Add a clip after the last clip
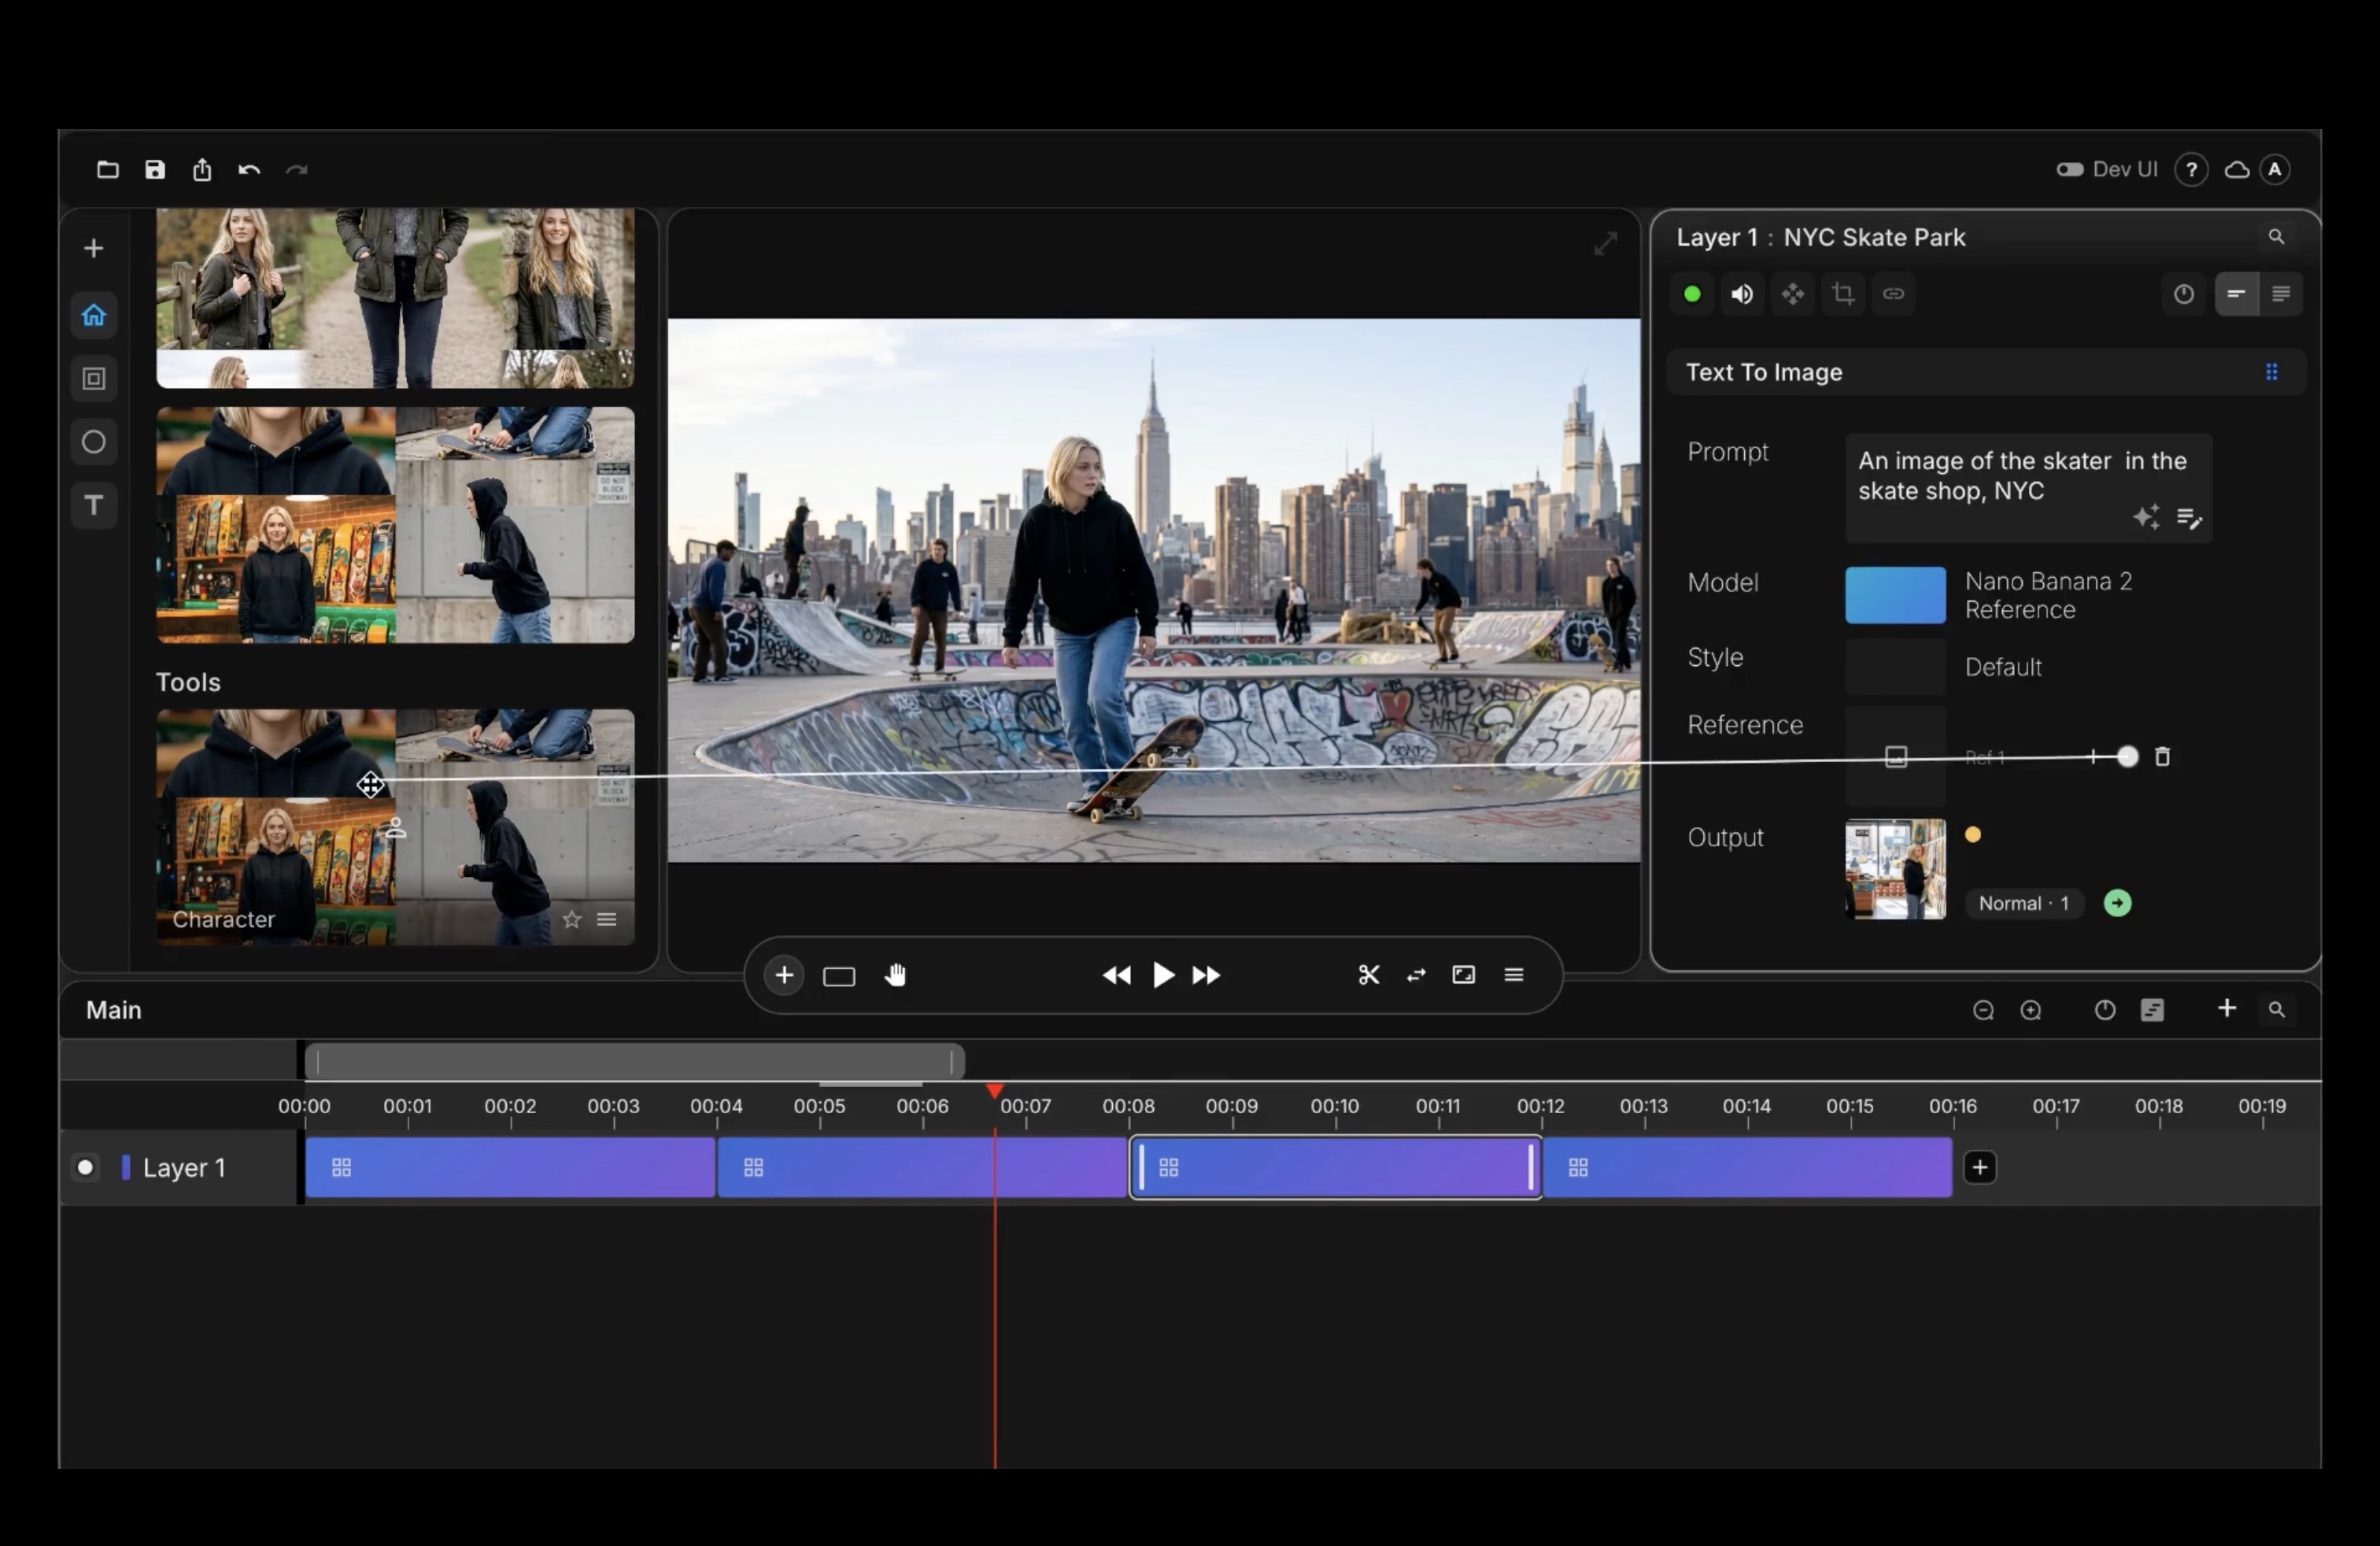The image size is (2380, 1546). click(1979, 1167)
